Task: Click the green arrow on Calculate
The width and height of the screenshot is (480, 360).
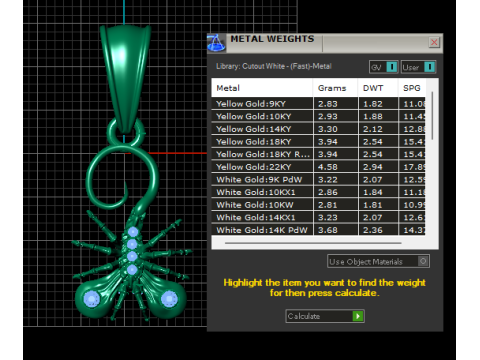Action: 358,316
